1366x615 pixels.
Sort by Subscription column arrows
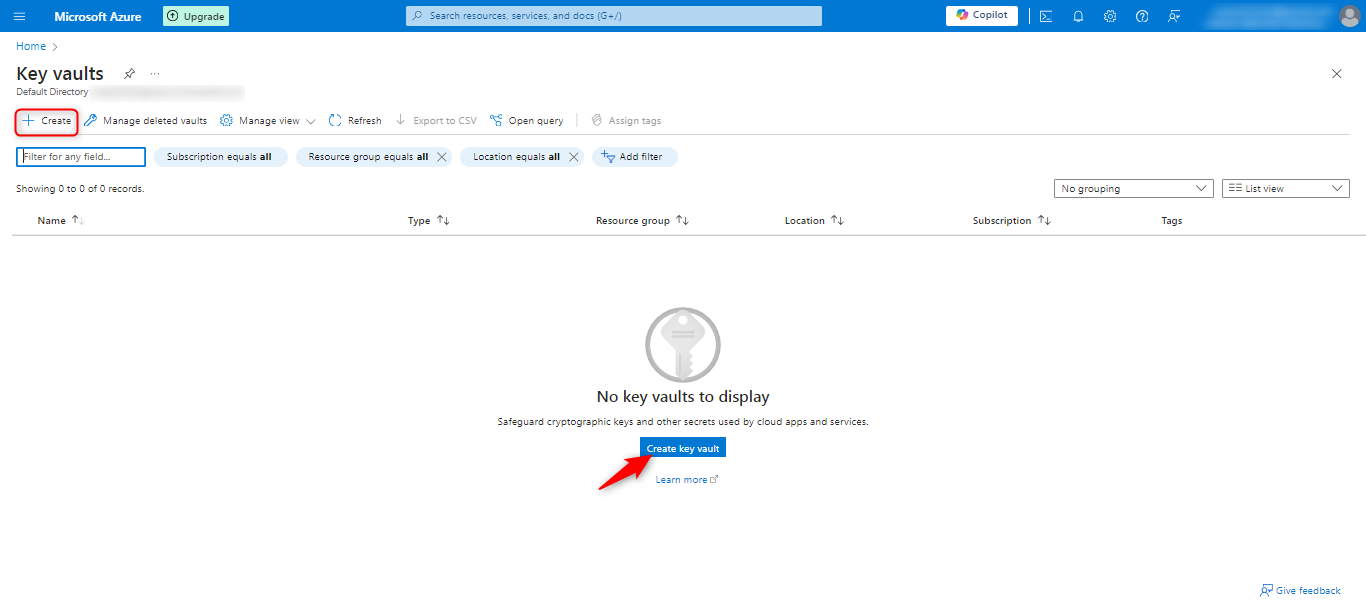tap(1044, 220)
